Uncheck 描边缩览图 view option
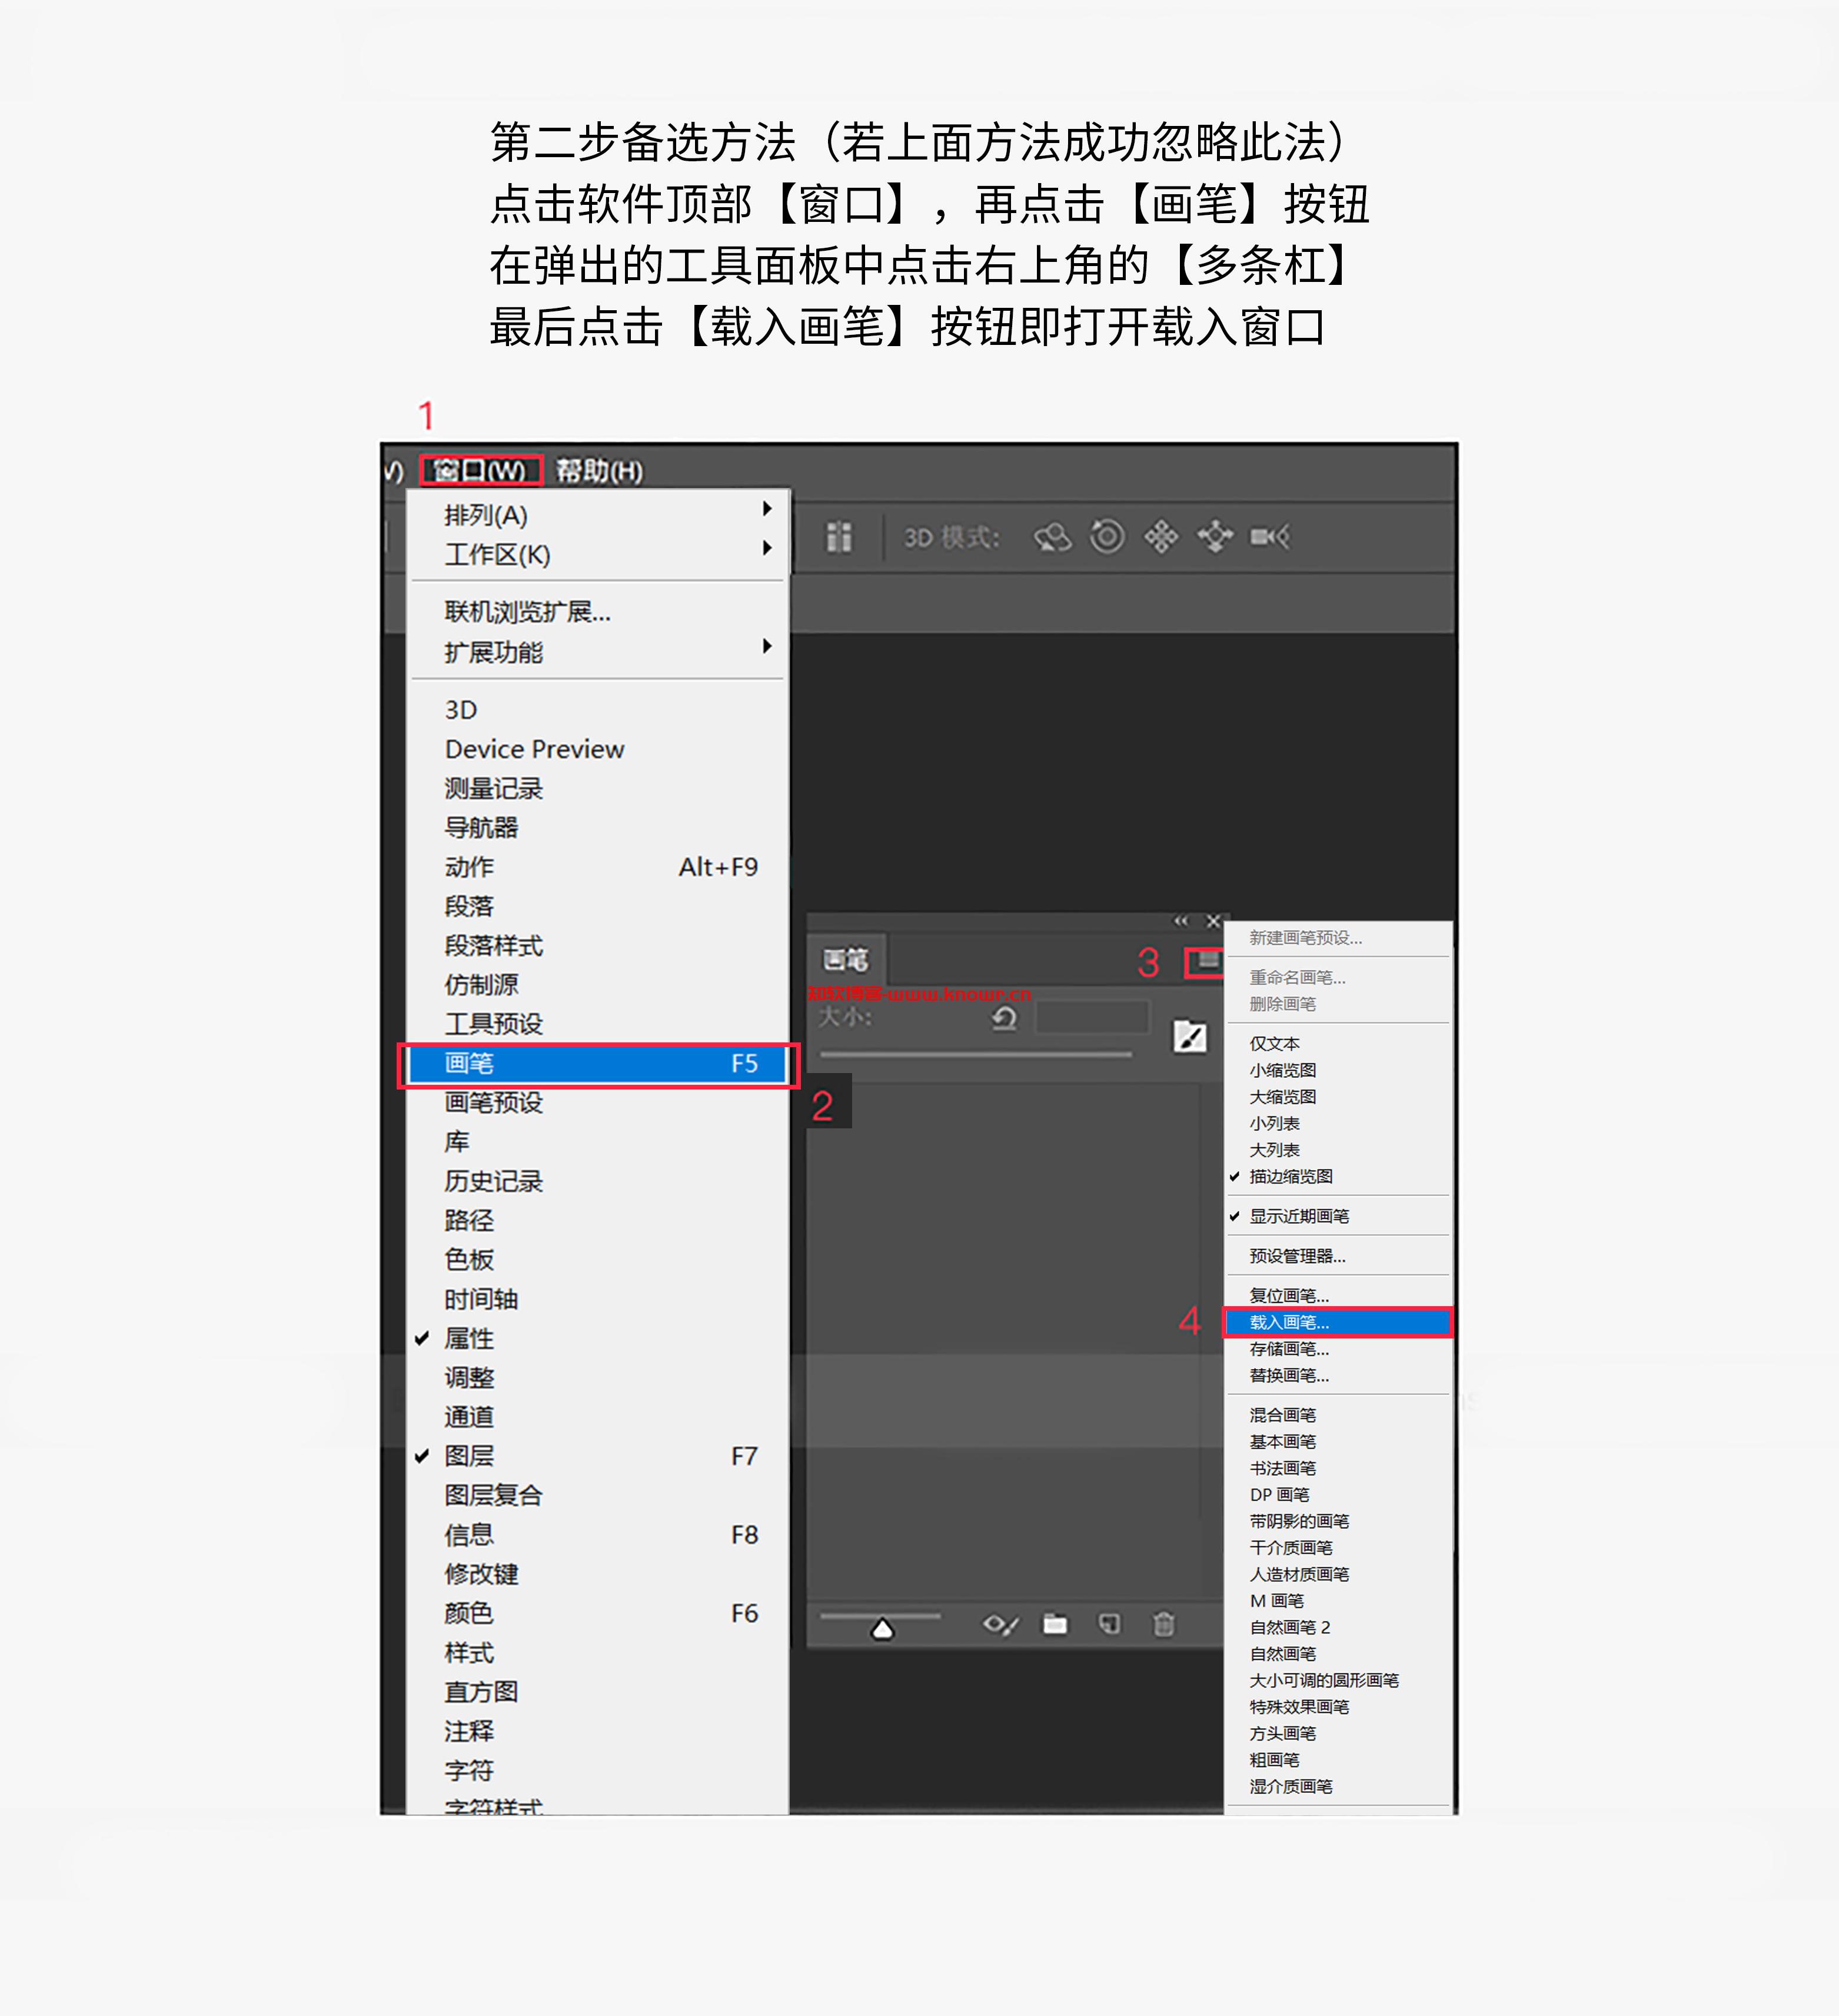 (1338, 1176)
